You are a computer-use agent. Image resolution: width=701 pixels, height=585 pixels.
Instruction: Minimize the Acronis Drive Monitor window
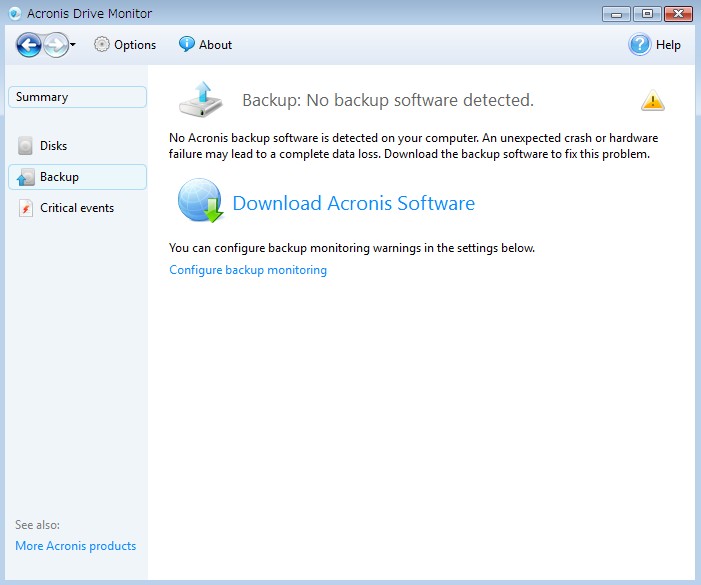(616, 14)
